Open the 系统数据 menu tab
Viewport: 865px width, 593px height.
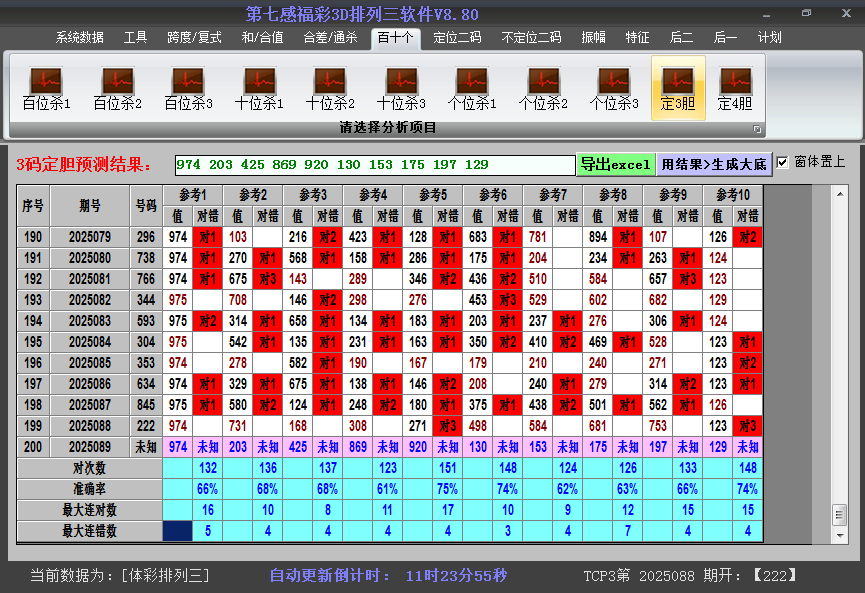pos(79,38)
